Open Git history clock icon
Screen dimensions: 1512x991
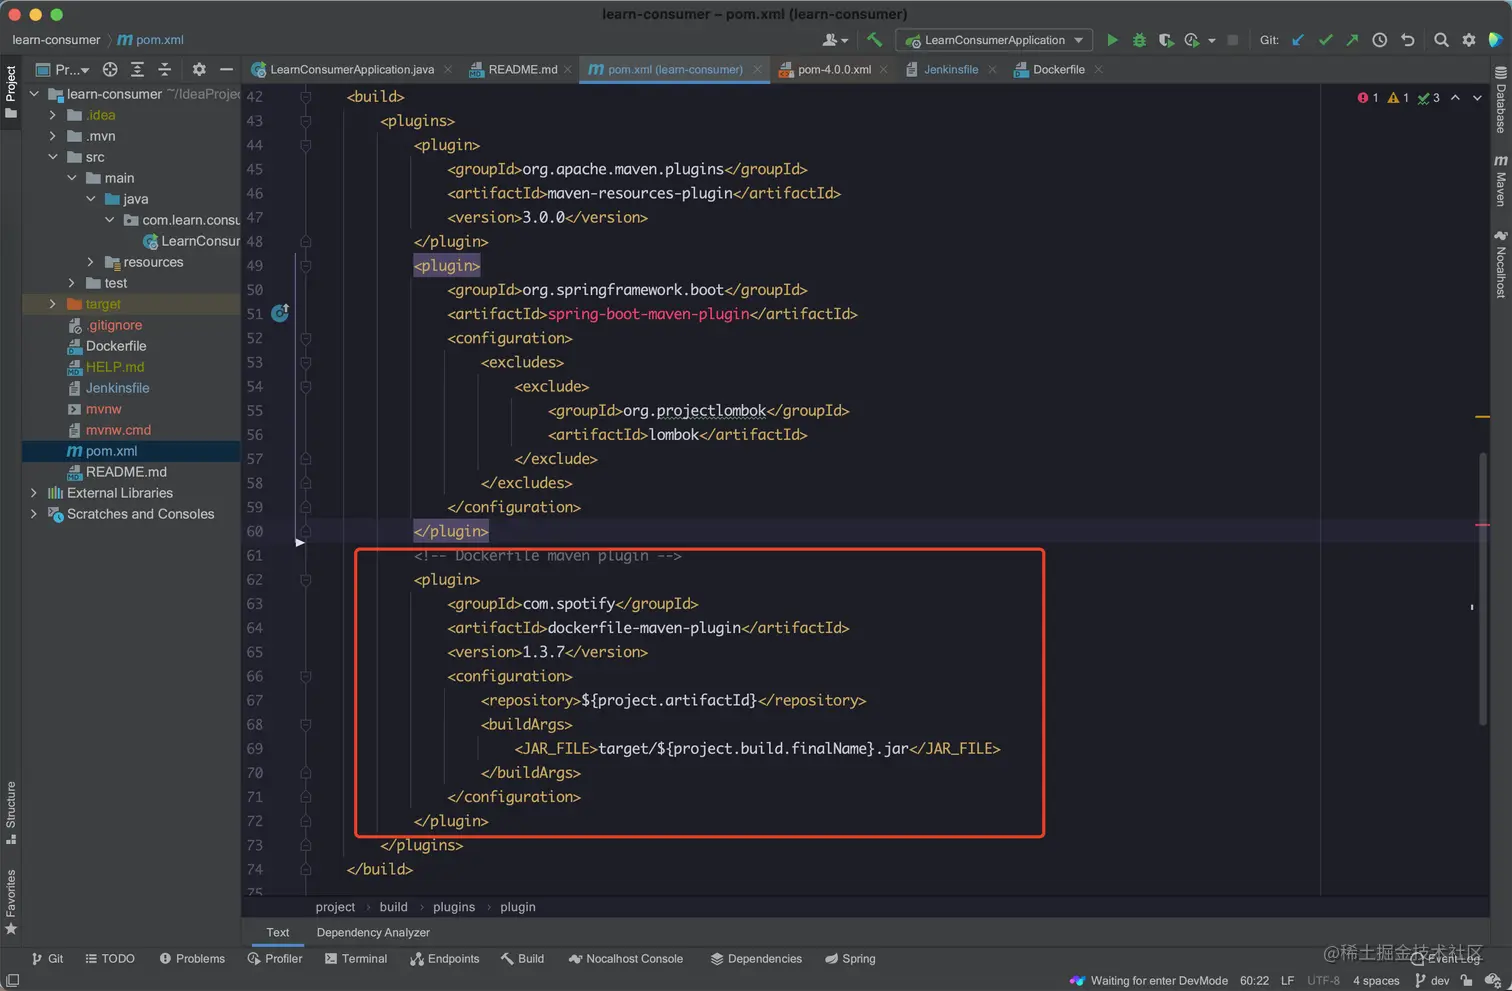[x=1379, y=40]
